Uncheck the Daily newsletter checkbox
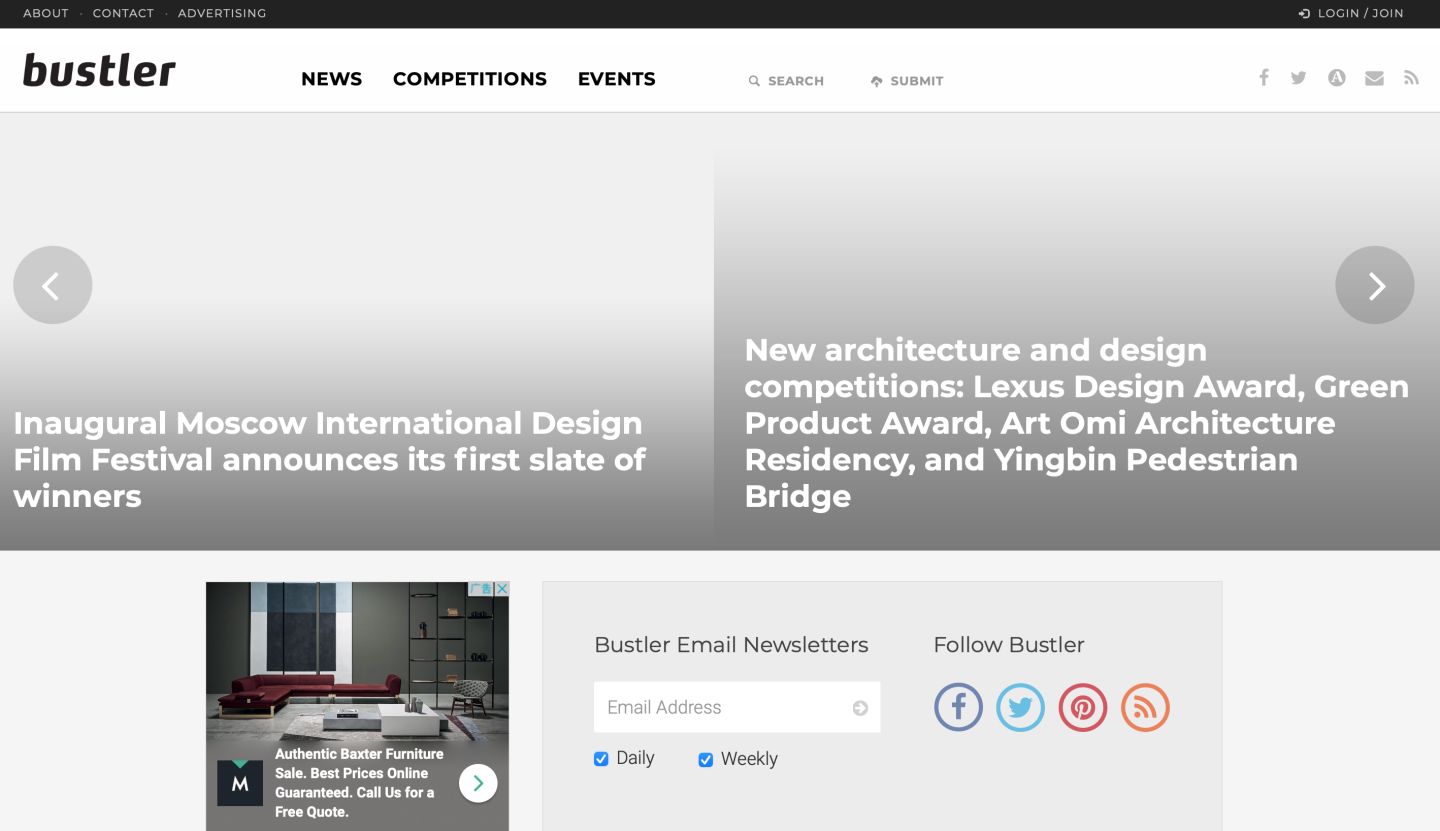The image size is (1440, 831). [x=601, y=759]
